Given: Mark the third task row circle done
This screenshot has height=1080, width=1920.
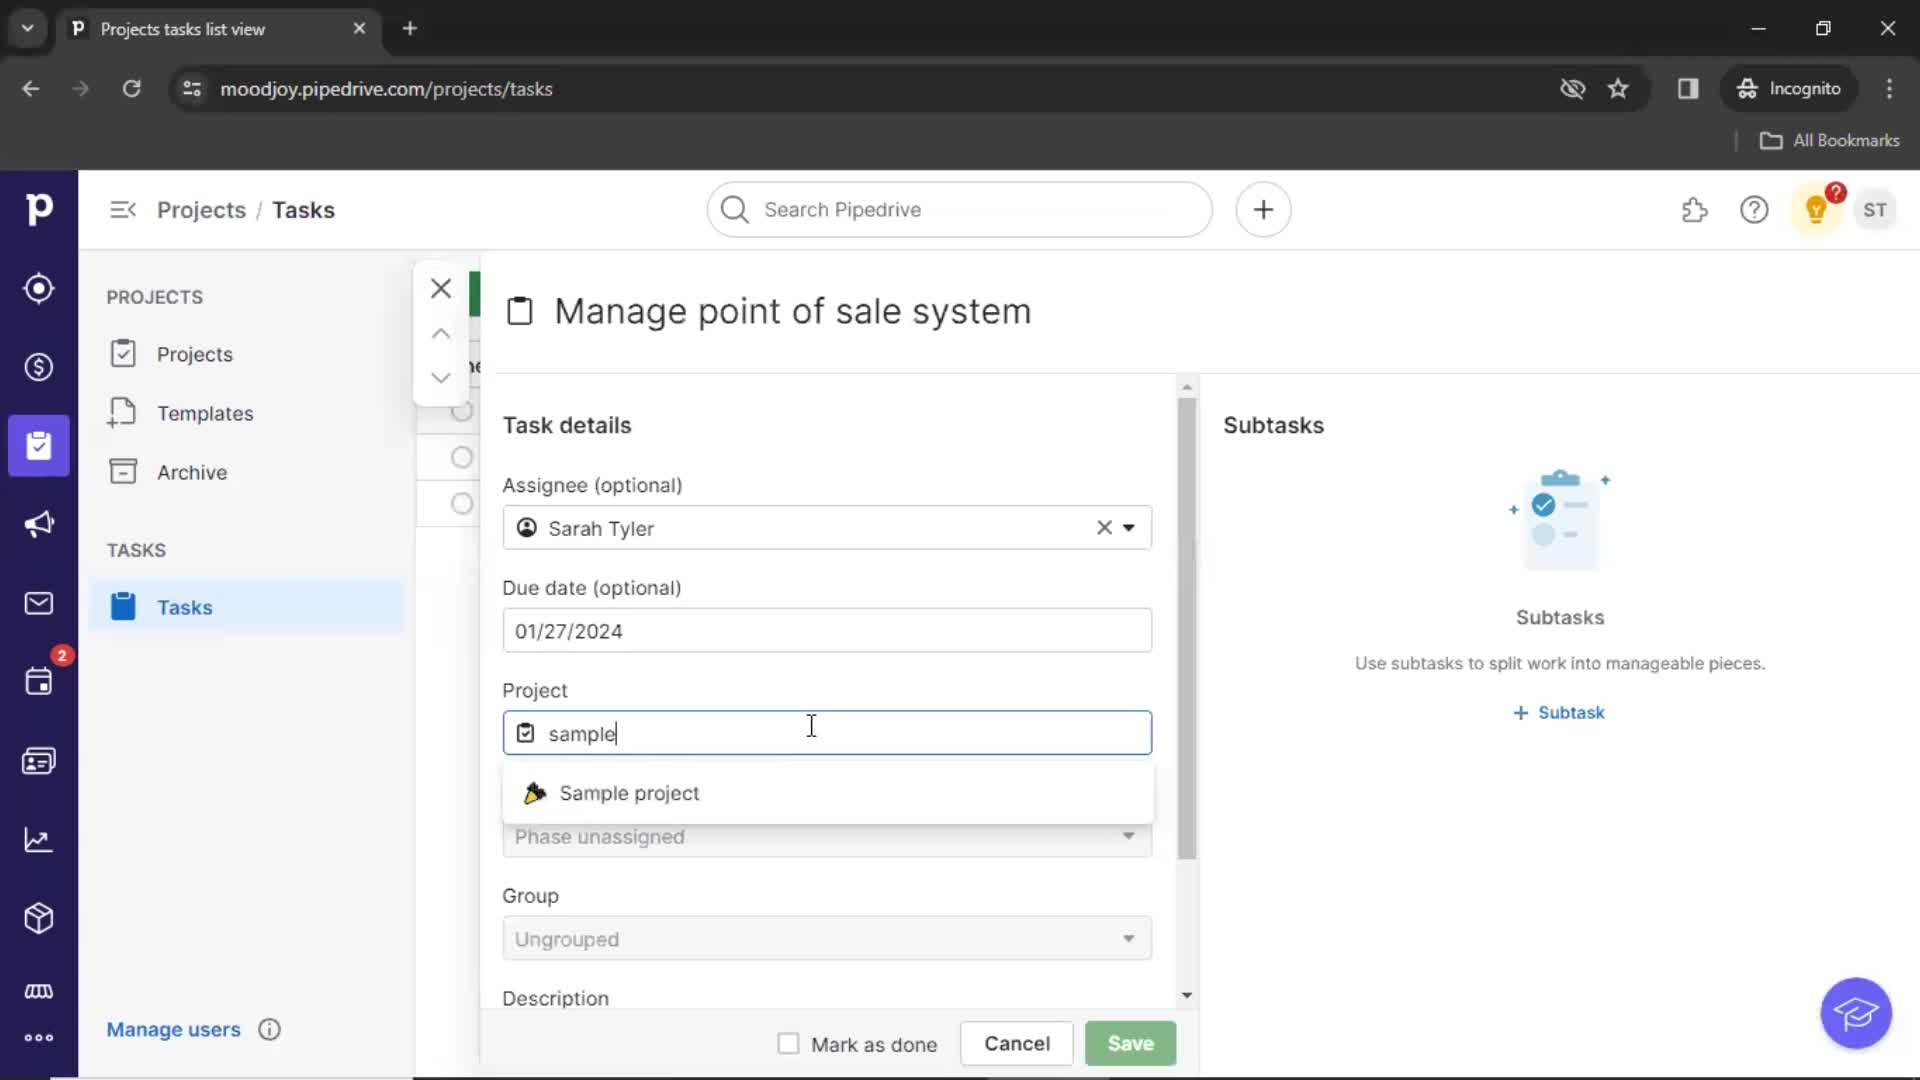Looking at the screenshot, I should (461, 503).
